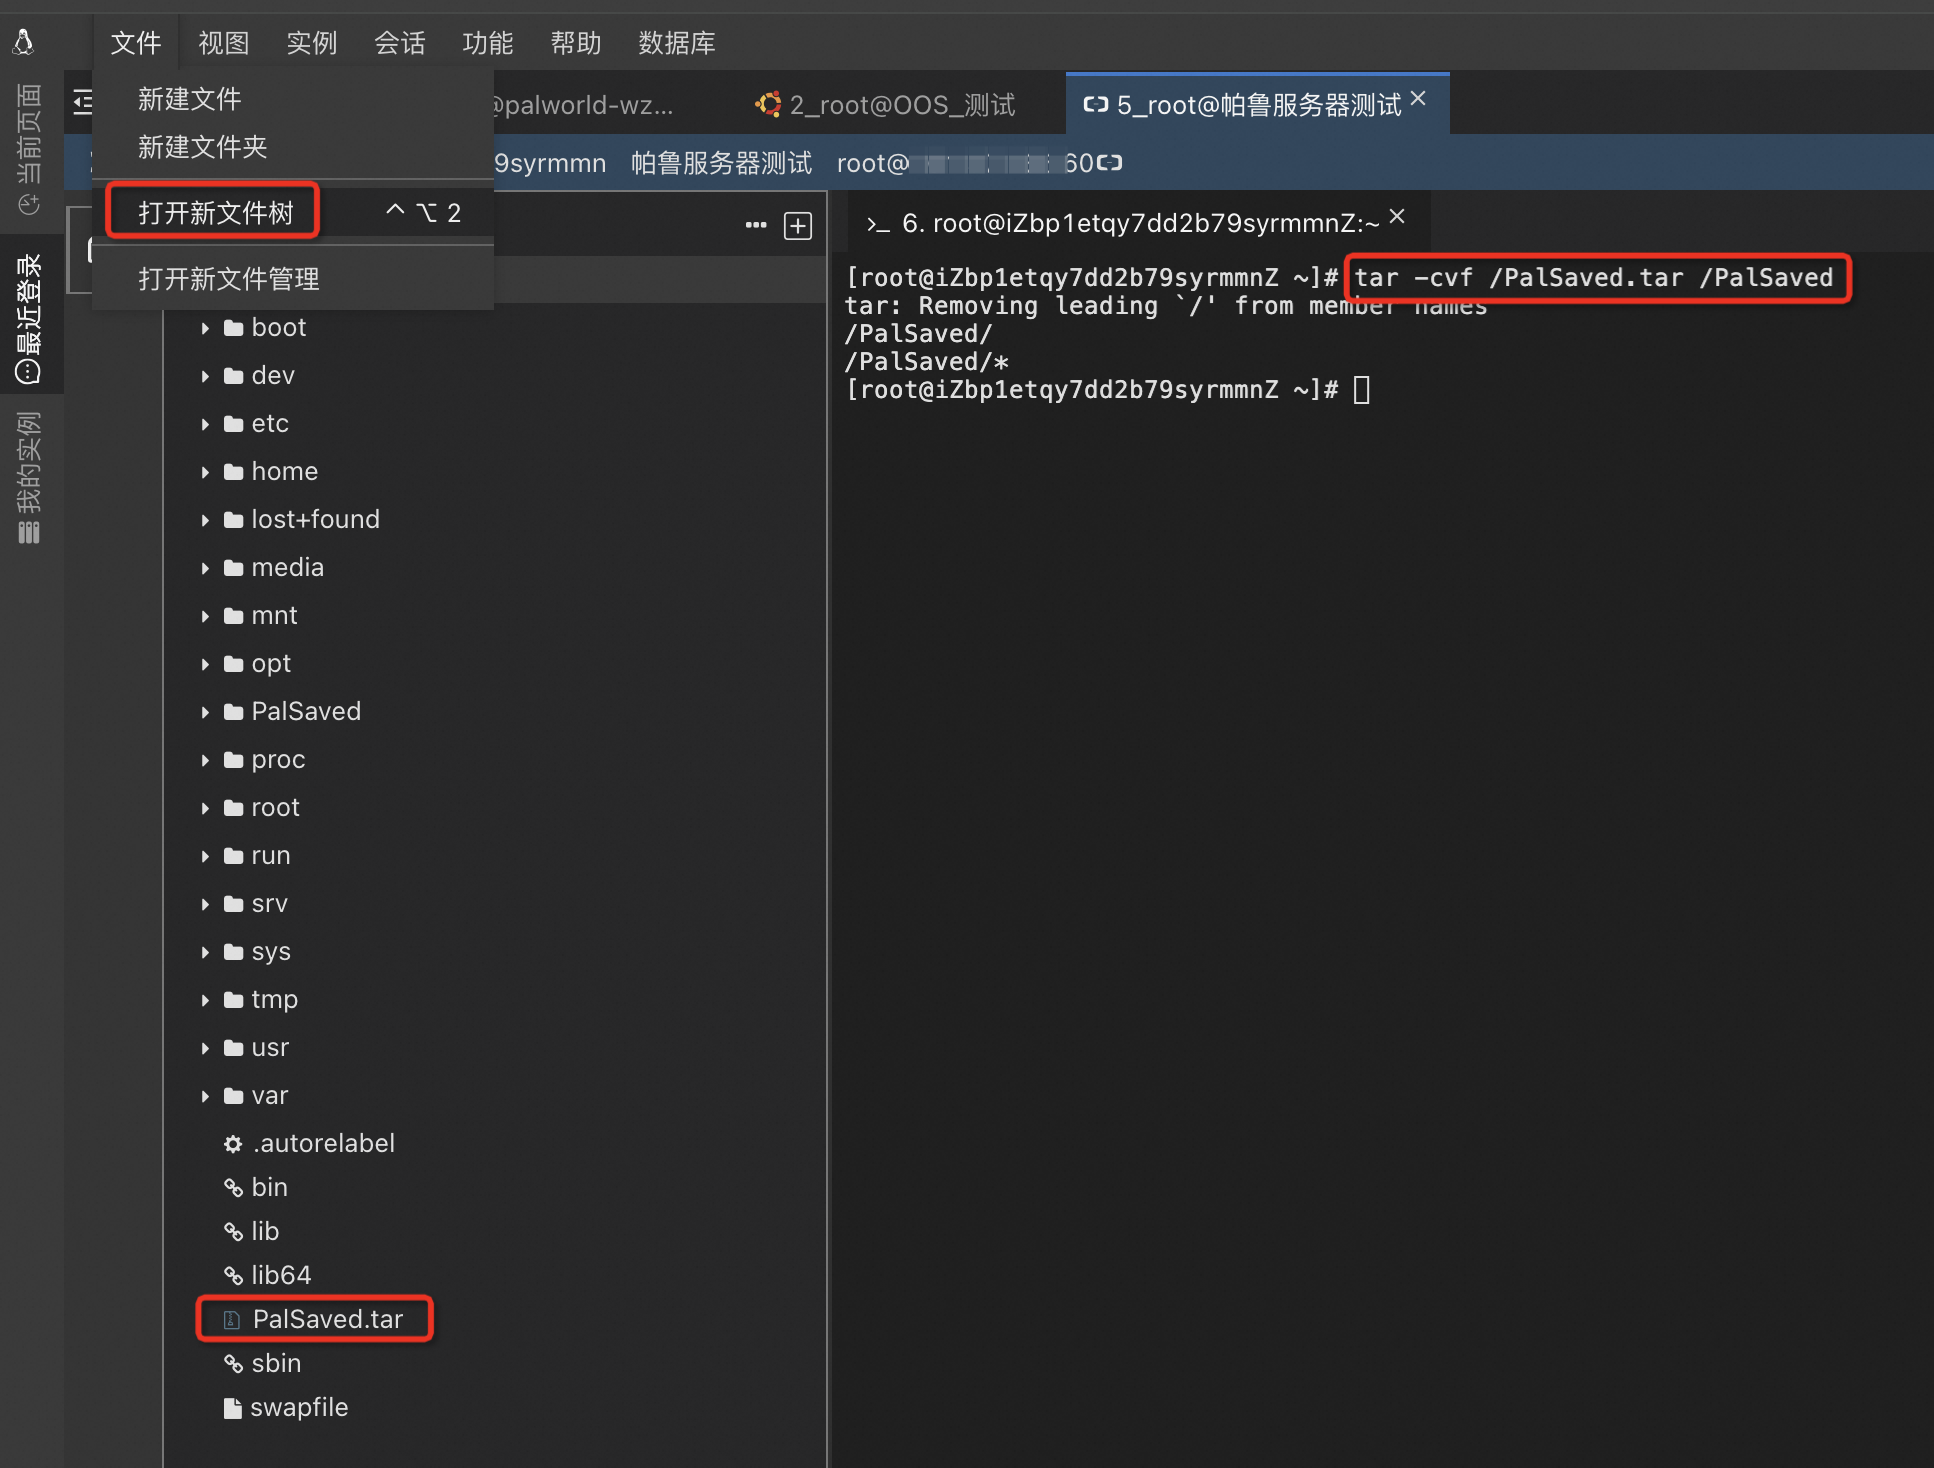This screenshot has width=1934, height=1468.
Task: Click the link icon after root@ address
Action: 1109,162
